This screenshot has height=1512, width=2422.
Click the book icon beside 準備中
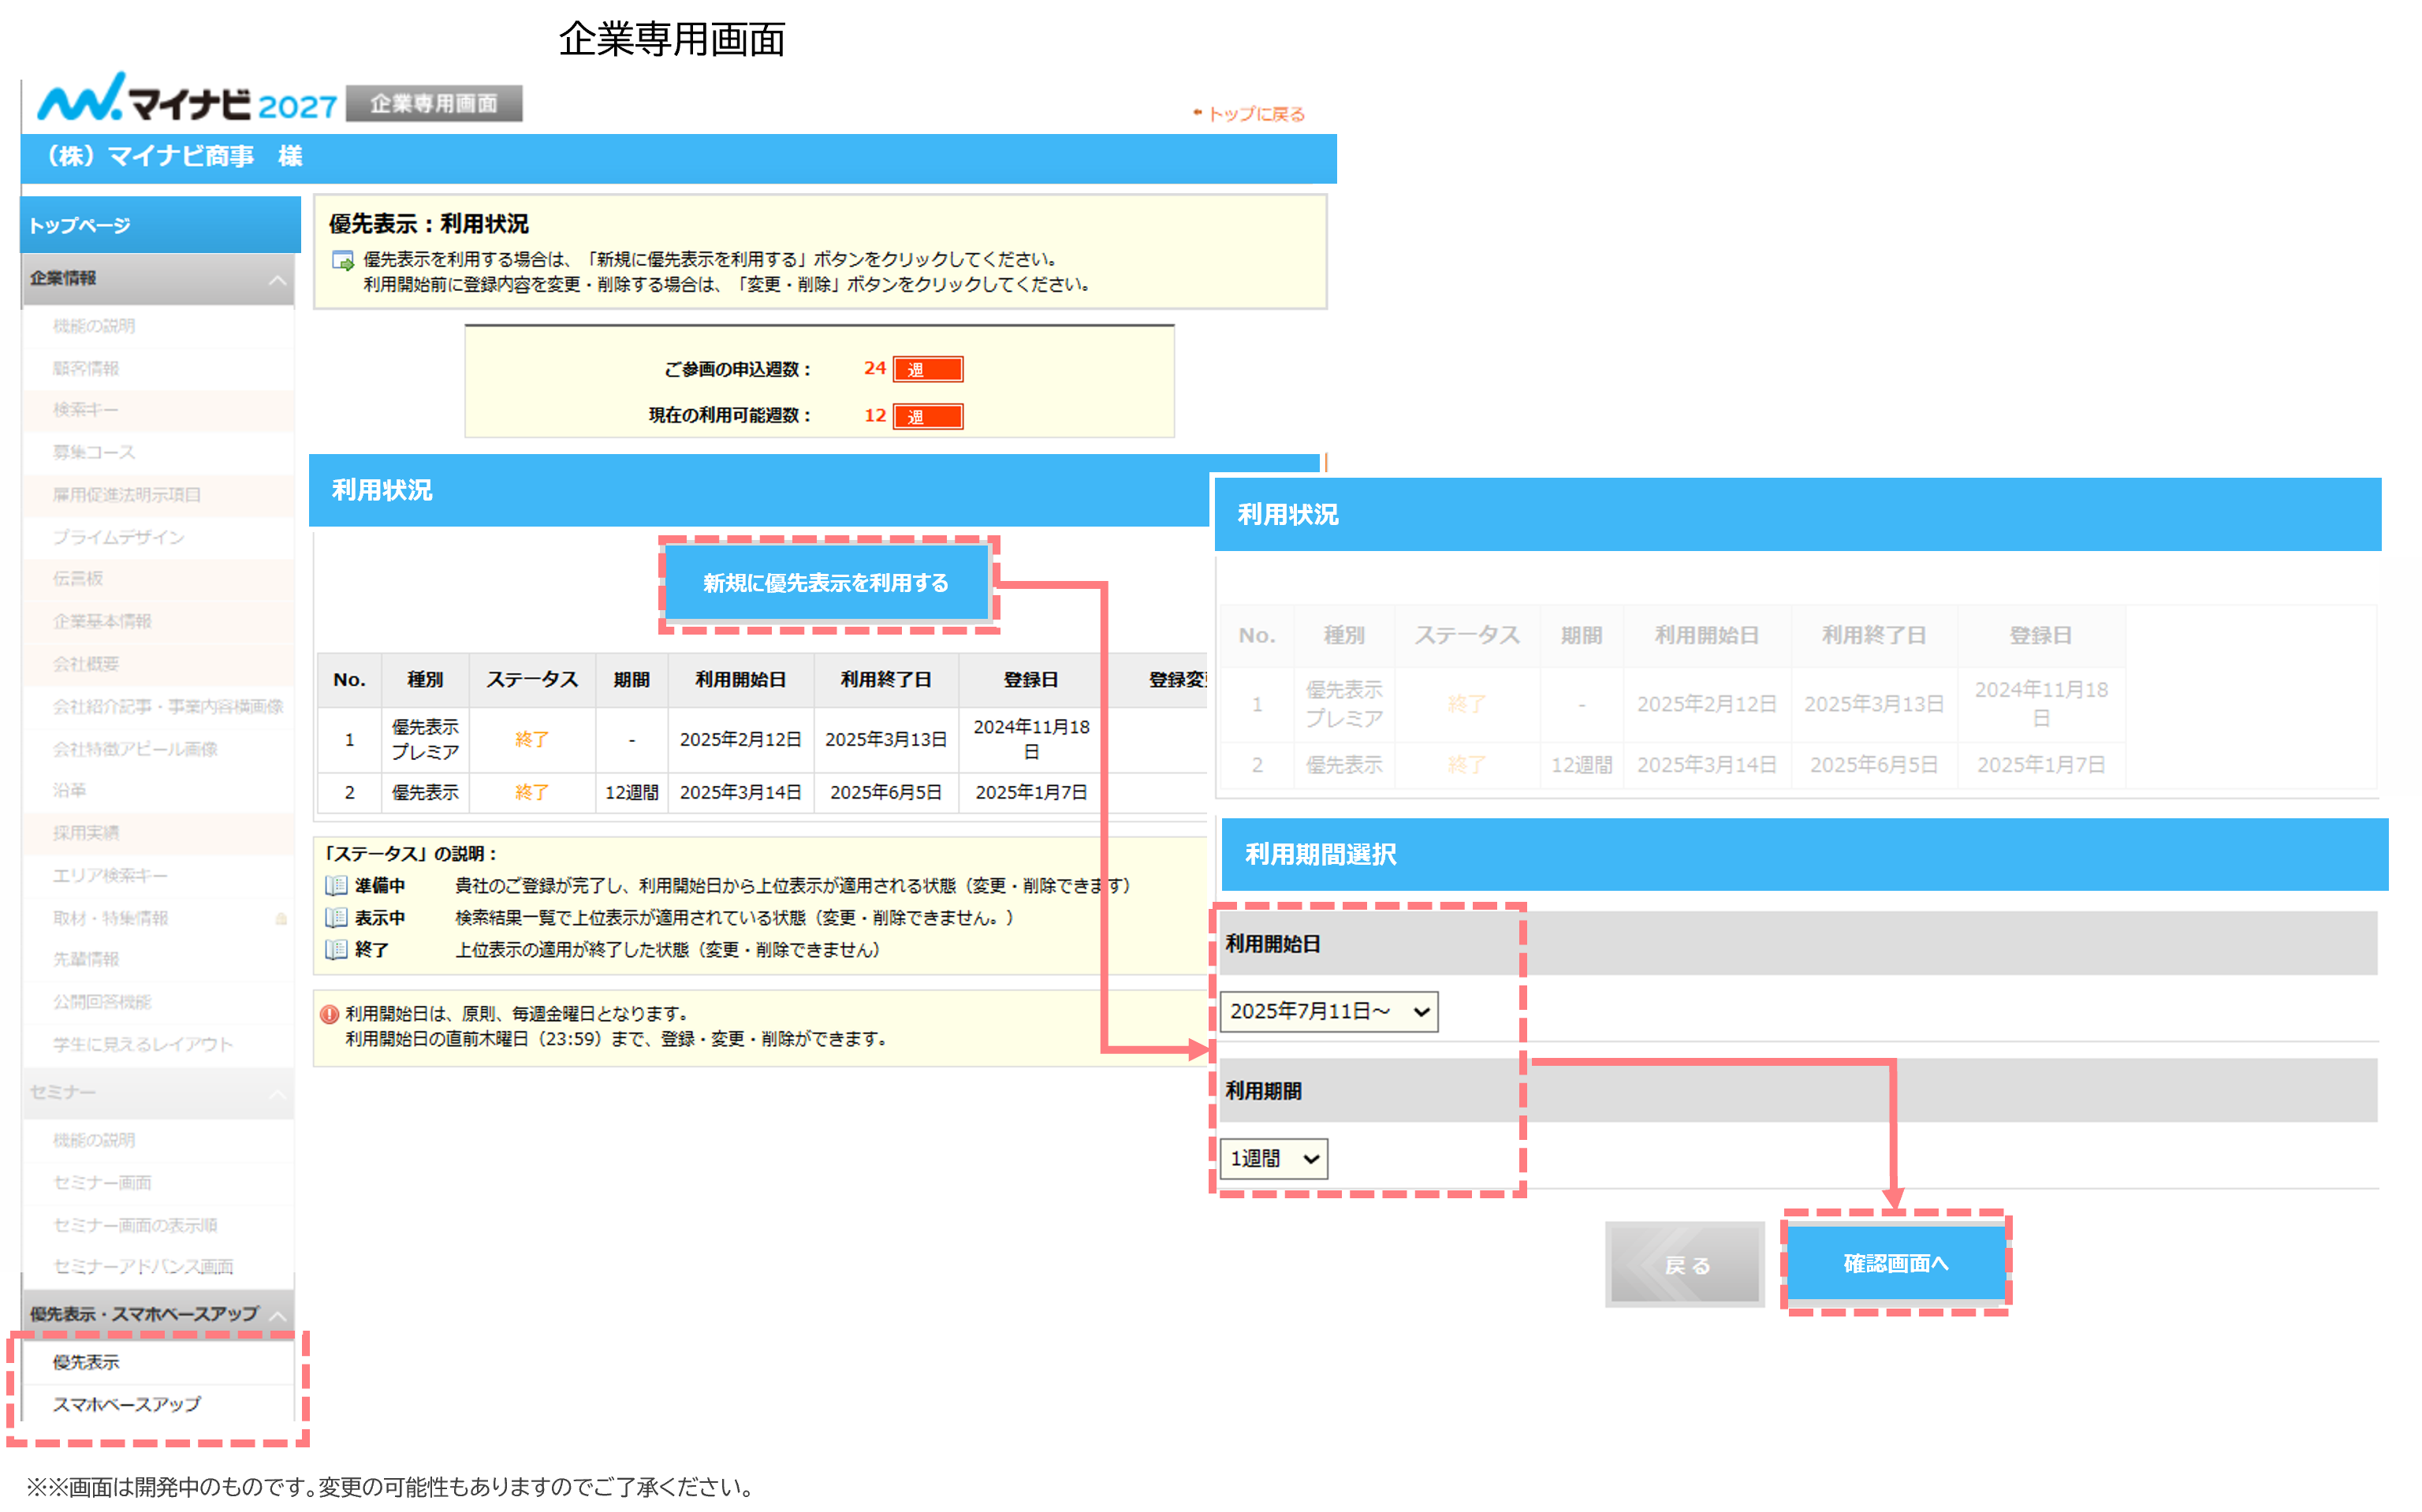337,886
